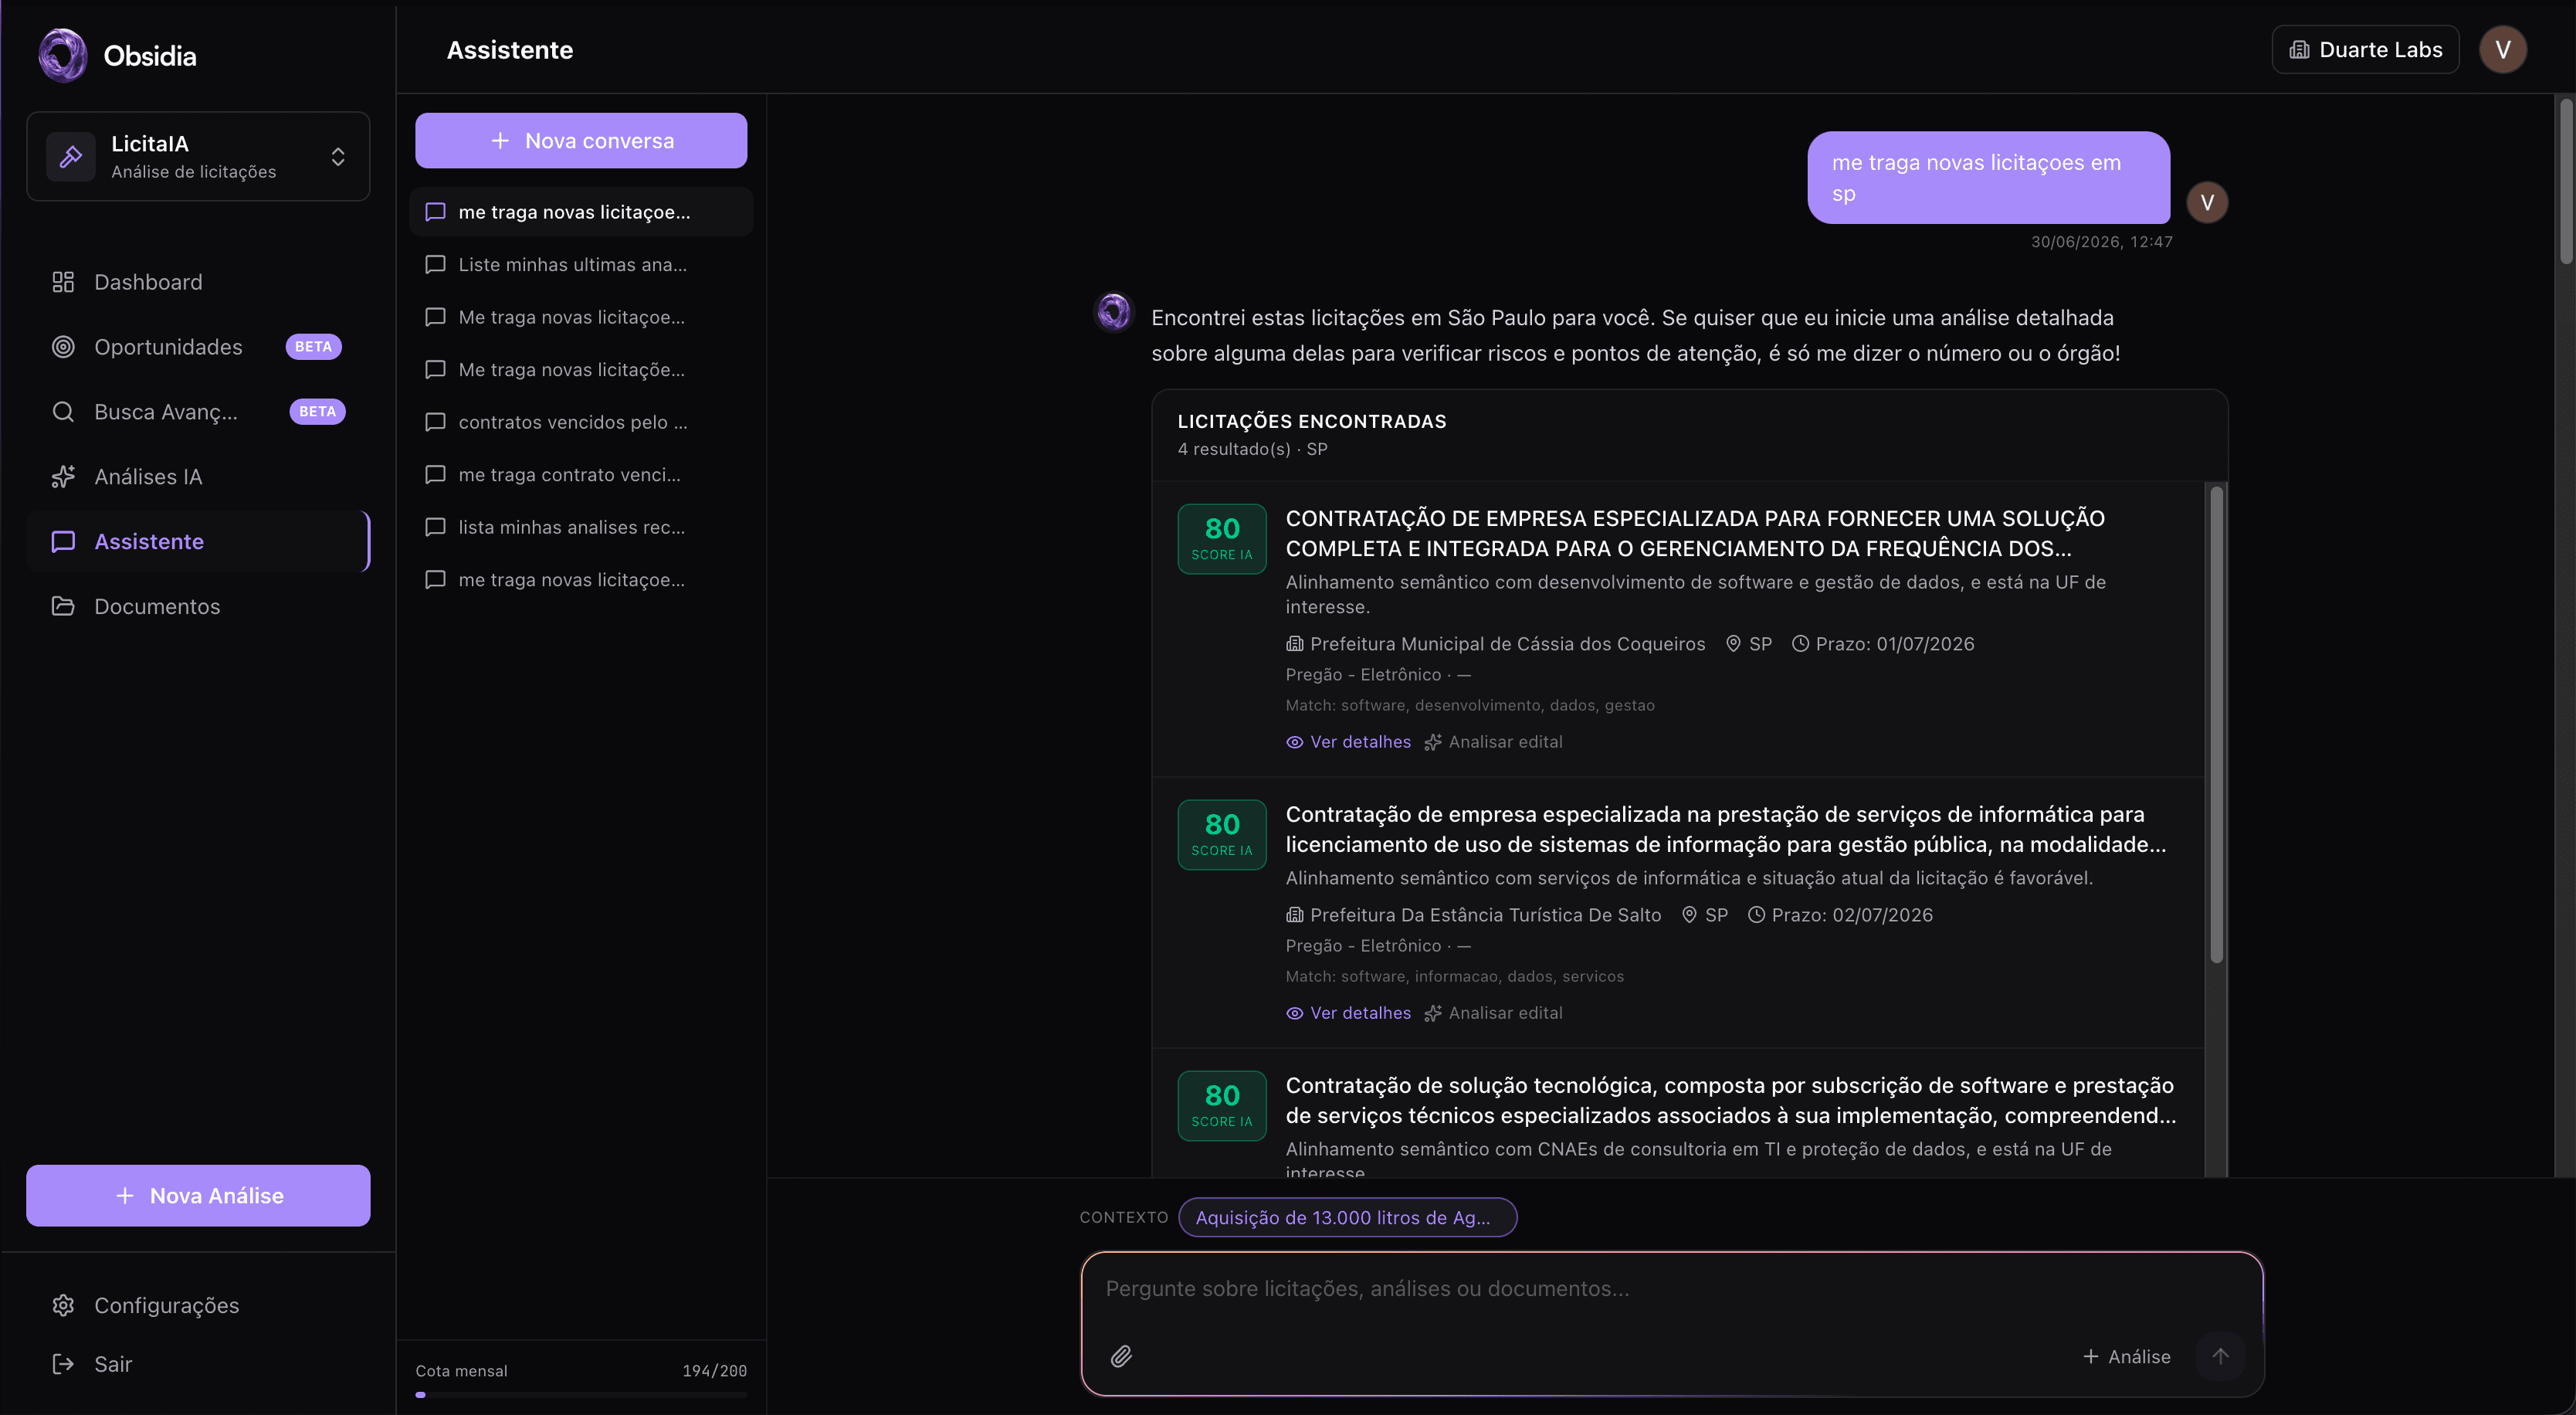Open the user avatar V in header
The width and height of the screenshot is (2576, 1415).
(x=2503, y=50)
